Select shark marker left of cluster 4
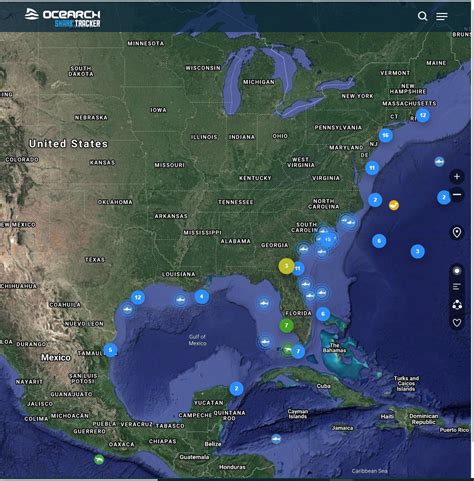 181,300
